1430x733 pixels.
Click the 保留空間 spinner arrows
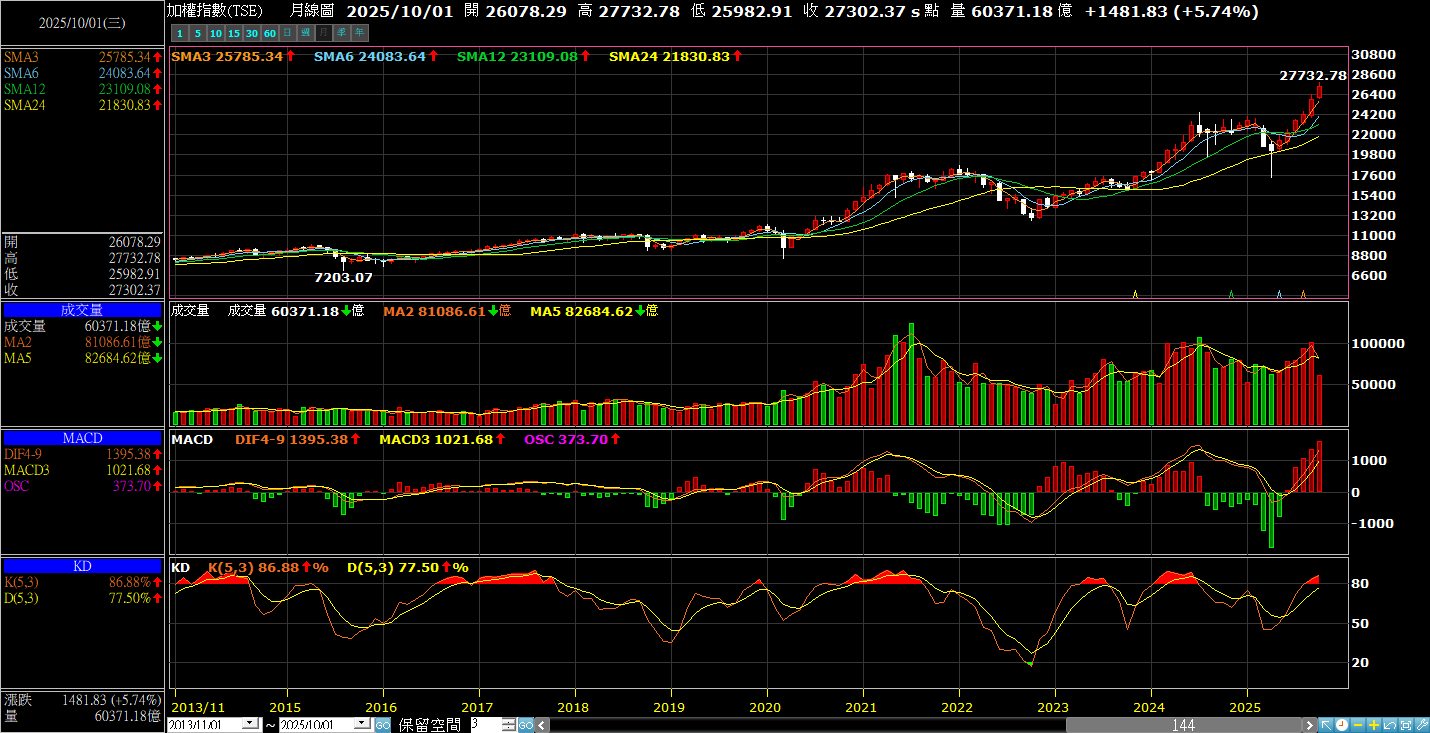coord(508,725)
